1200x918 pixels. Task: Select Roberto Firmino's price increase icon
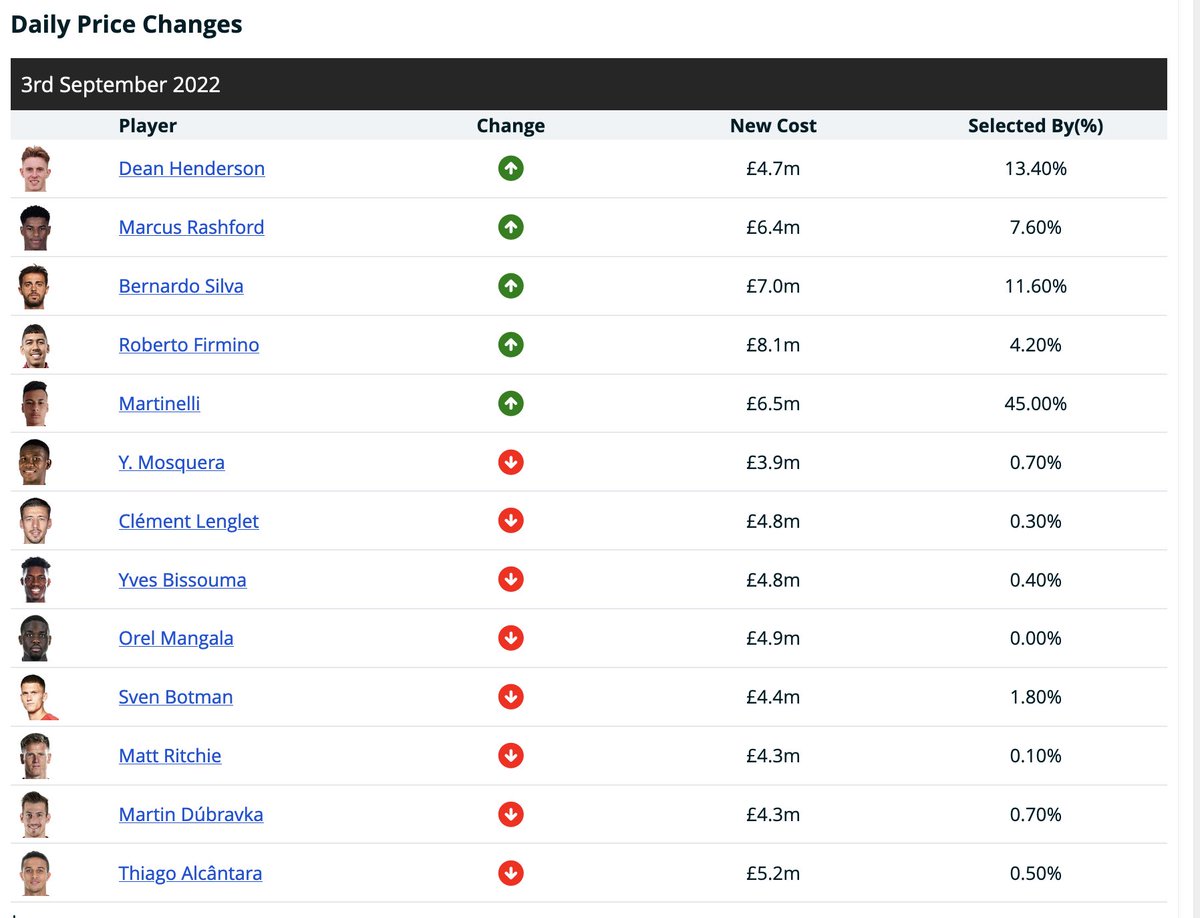511,344
